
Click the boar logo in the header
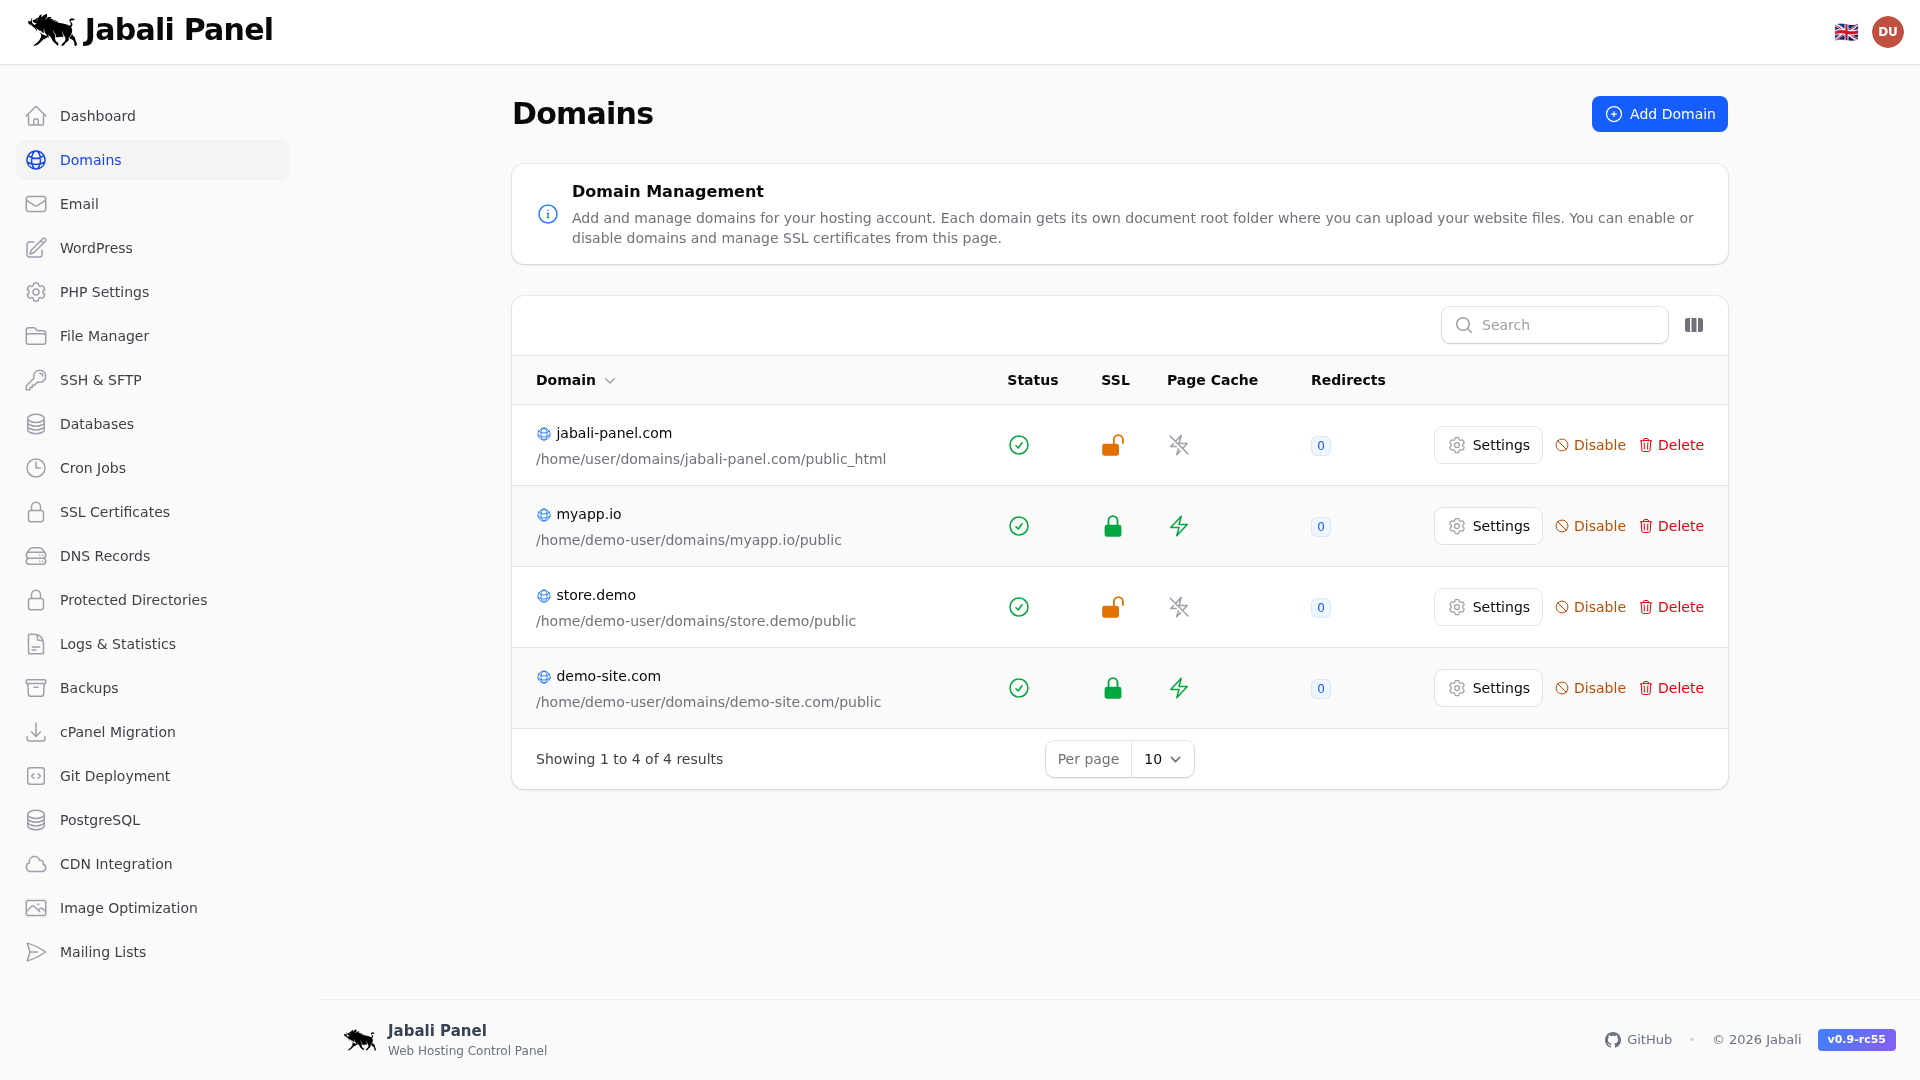(x=51, y=30)
